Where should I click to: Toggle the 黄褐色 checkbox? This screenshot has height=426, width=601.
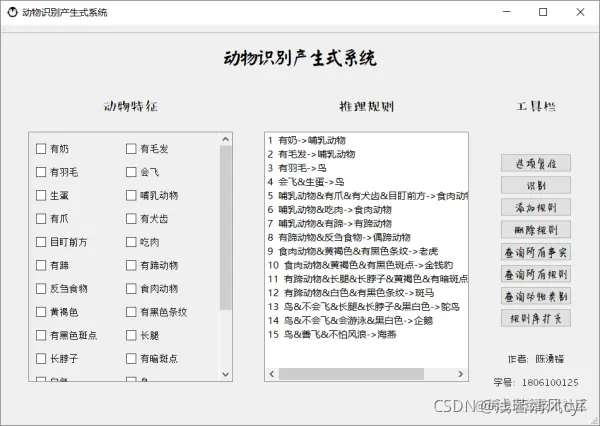click(41, 312)
